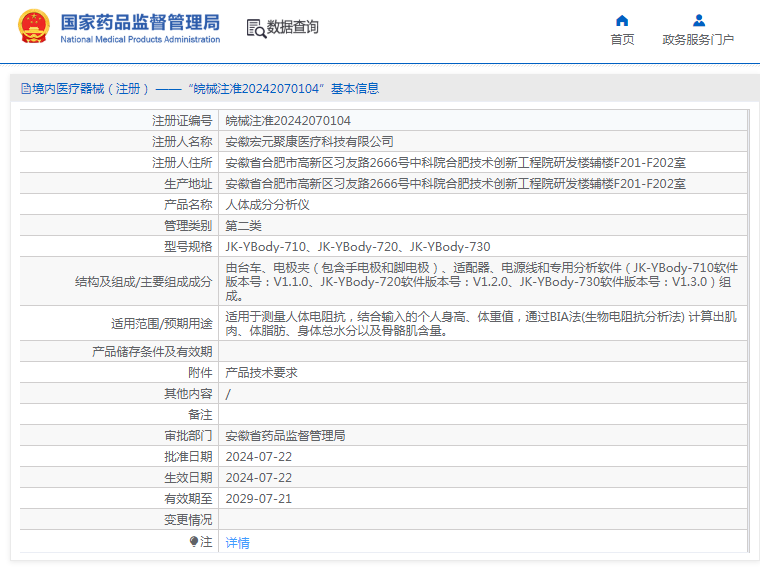
Task: Click the document icon before 境内医疗器械
Action: click(x=26, y=89)
